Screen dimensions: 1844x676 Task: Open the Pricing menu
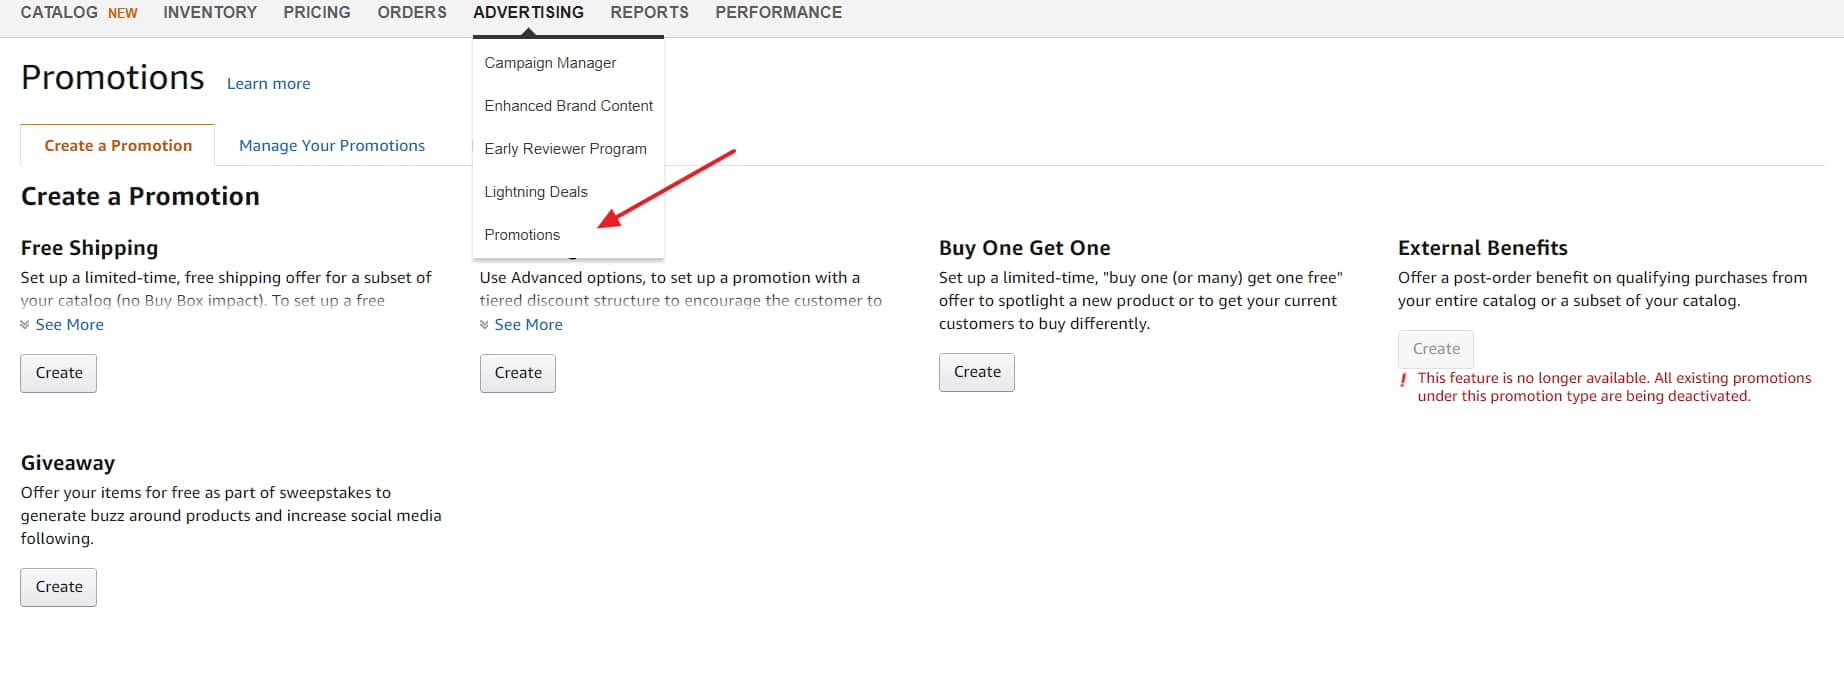pyautogui.click(x=317, y=12)
